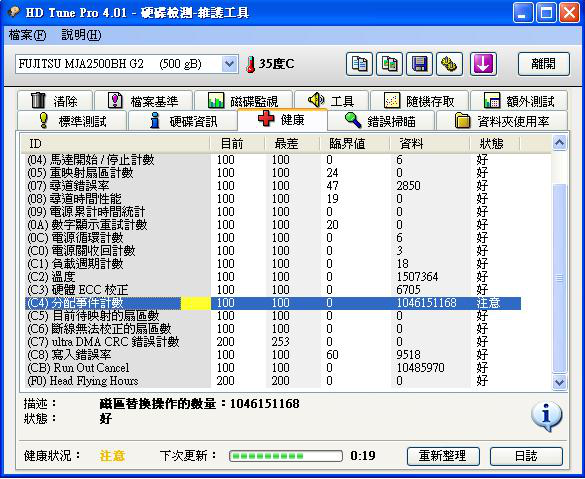The width and height of the screenshot is (585, 479).
Task: Click the purple down-arrow minimize-to-tray icon
Action: click(483, 64)
